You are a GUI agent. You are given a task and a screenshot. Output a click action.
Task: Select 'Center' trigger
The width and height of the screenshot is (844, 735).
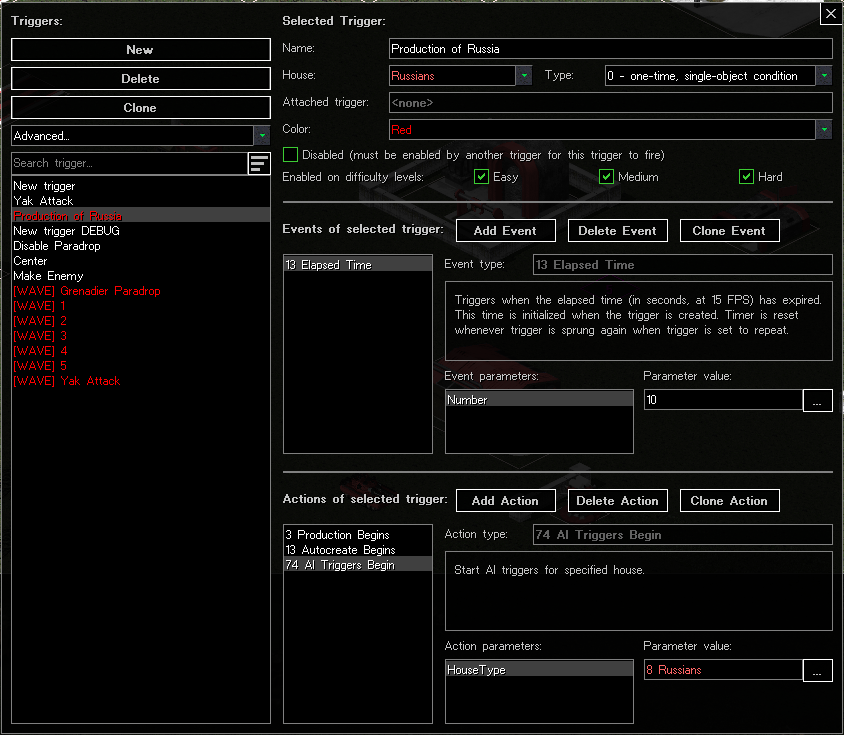[x=140, y=261]
